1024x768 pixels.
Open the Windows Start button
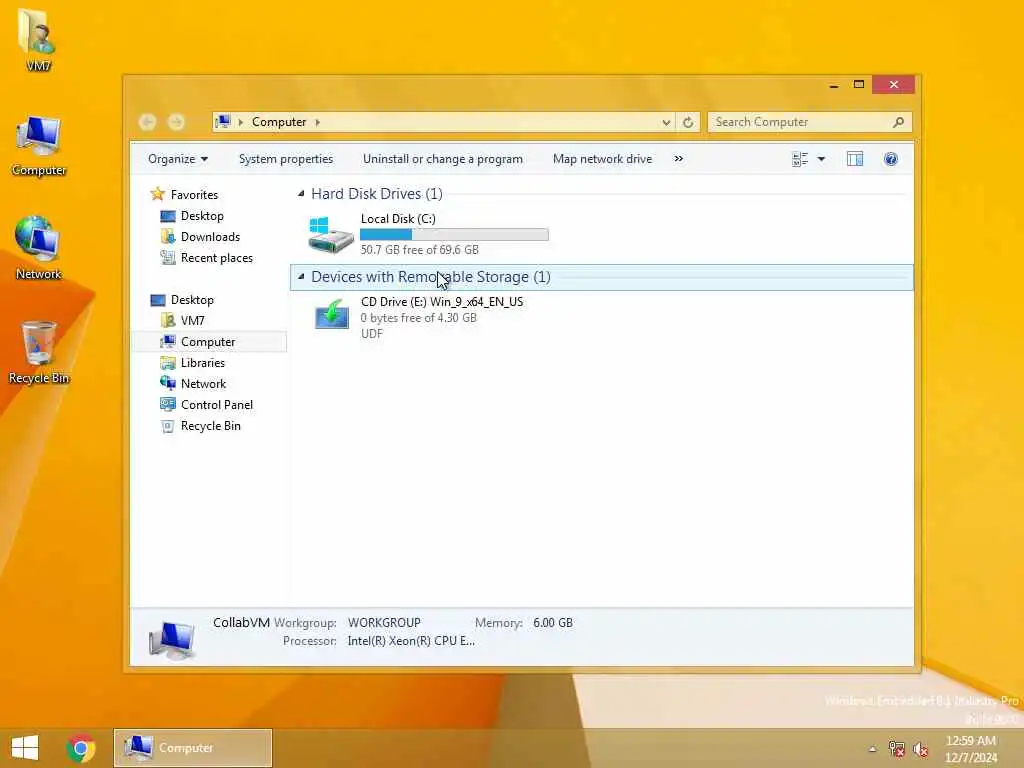(25, 748)
